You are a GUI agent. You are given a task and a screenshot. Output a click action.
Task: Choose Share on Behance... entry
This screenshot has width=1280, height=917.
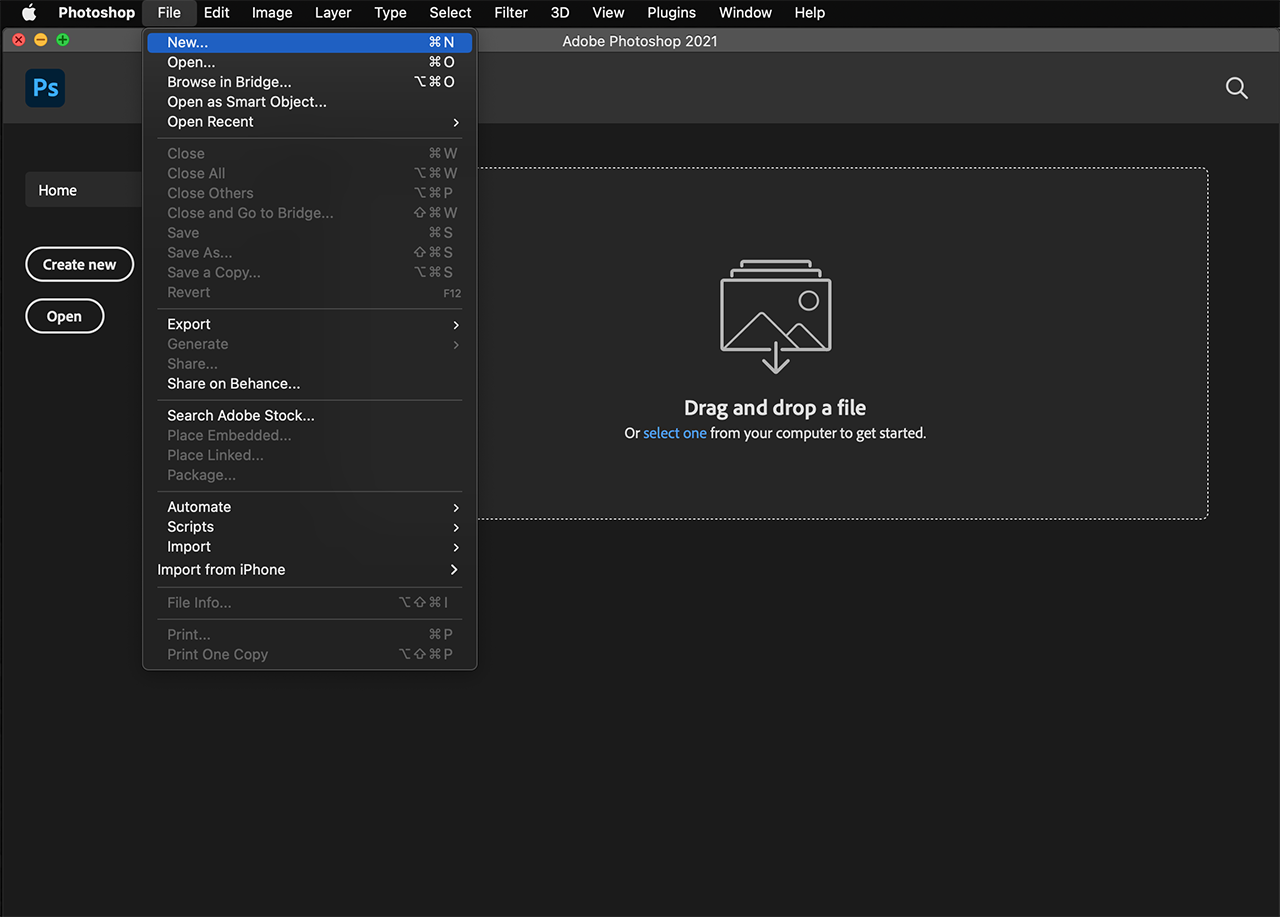310,384
